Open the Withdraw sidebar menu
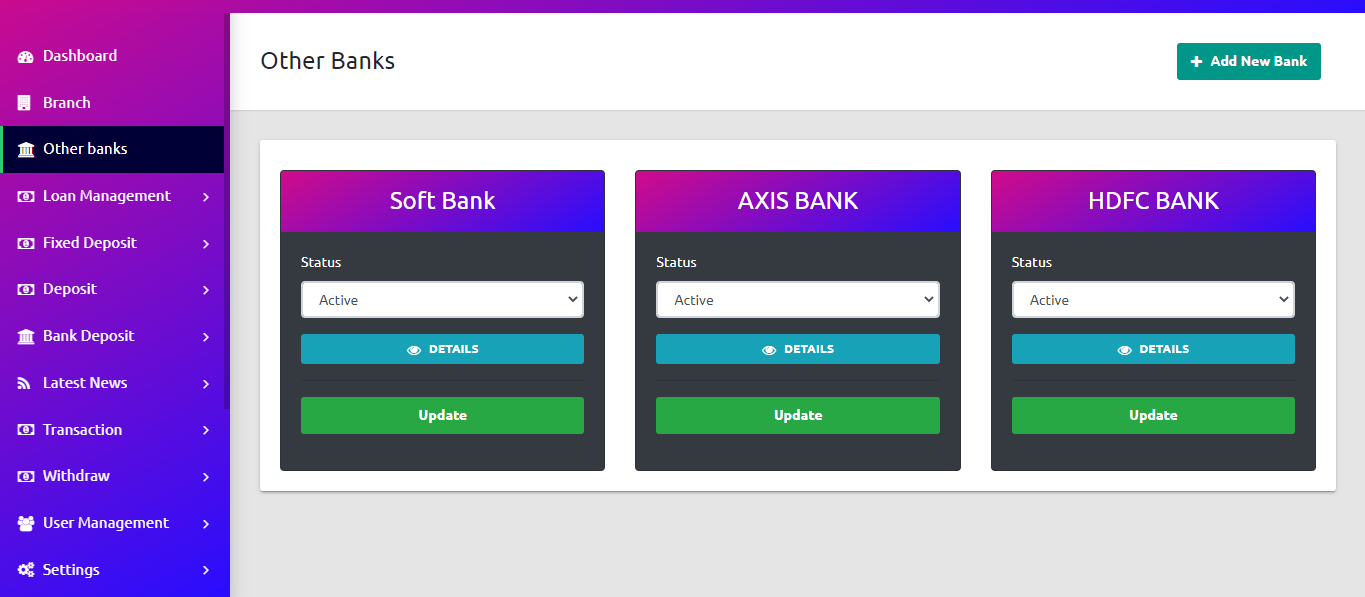This screenshot has height=597, width=1365. tap(76, 476)
